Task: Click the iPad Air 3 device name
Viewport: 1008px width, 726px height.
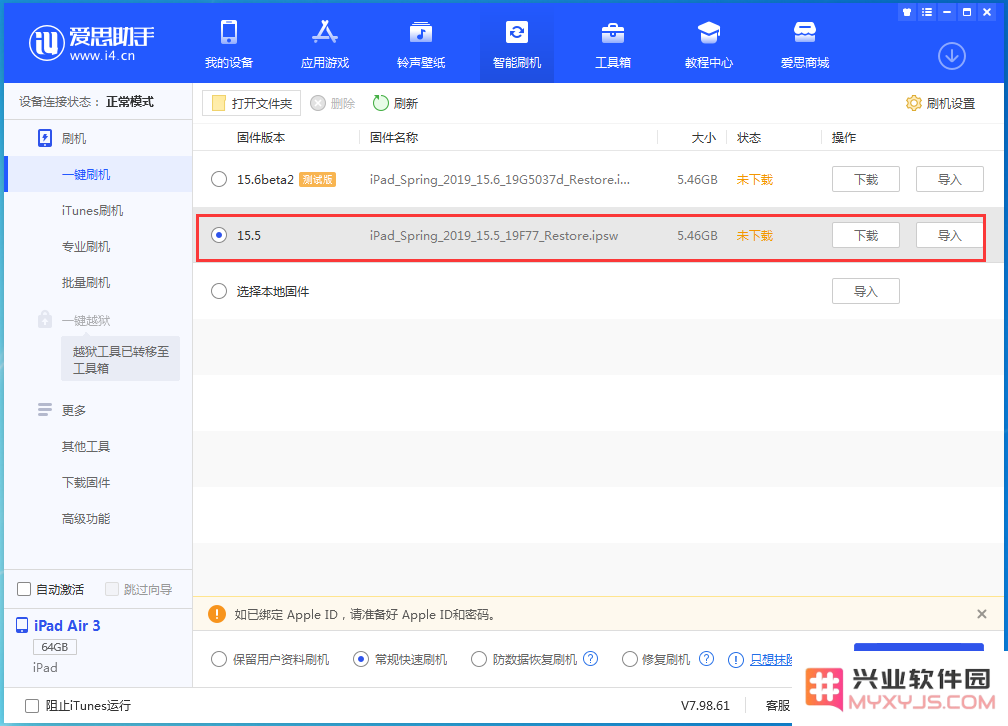Action: tap(67, 625)
